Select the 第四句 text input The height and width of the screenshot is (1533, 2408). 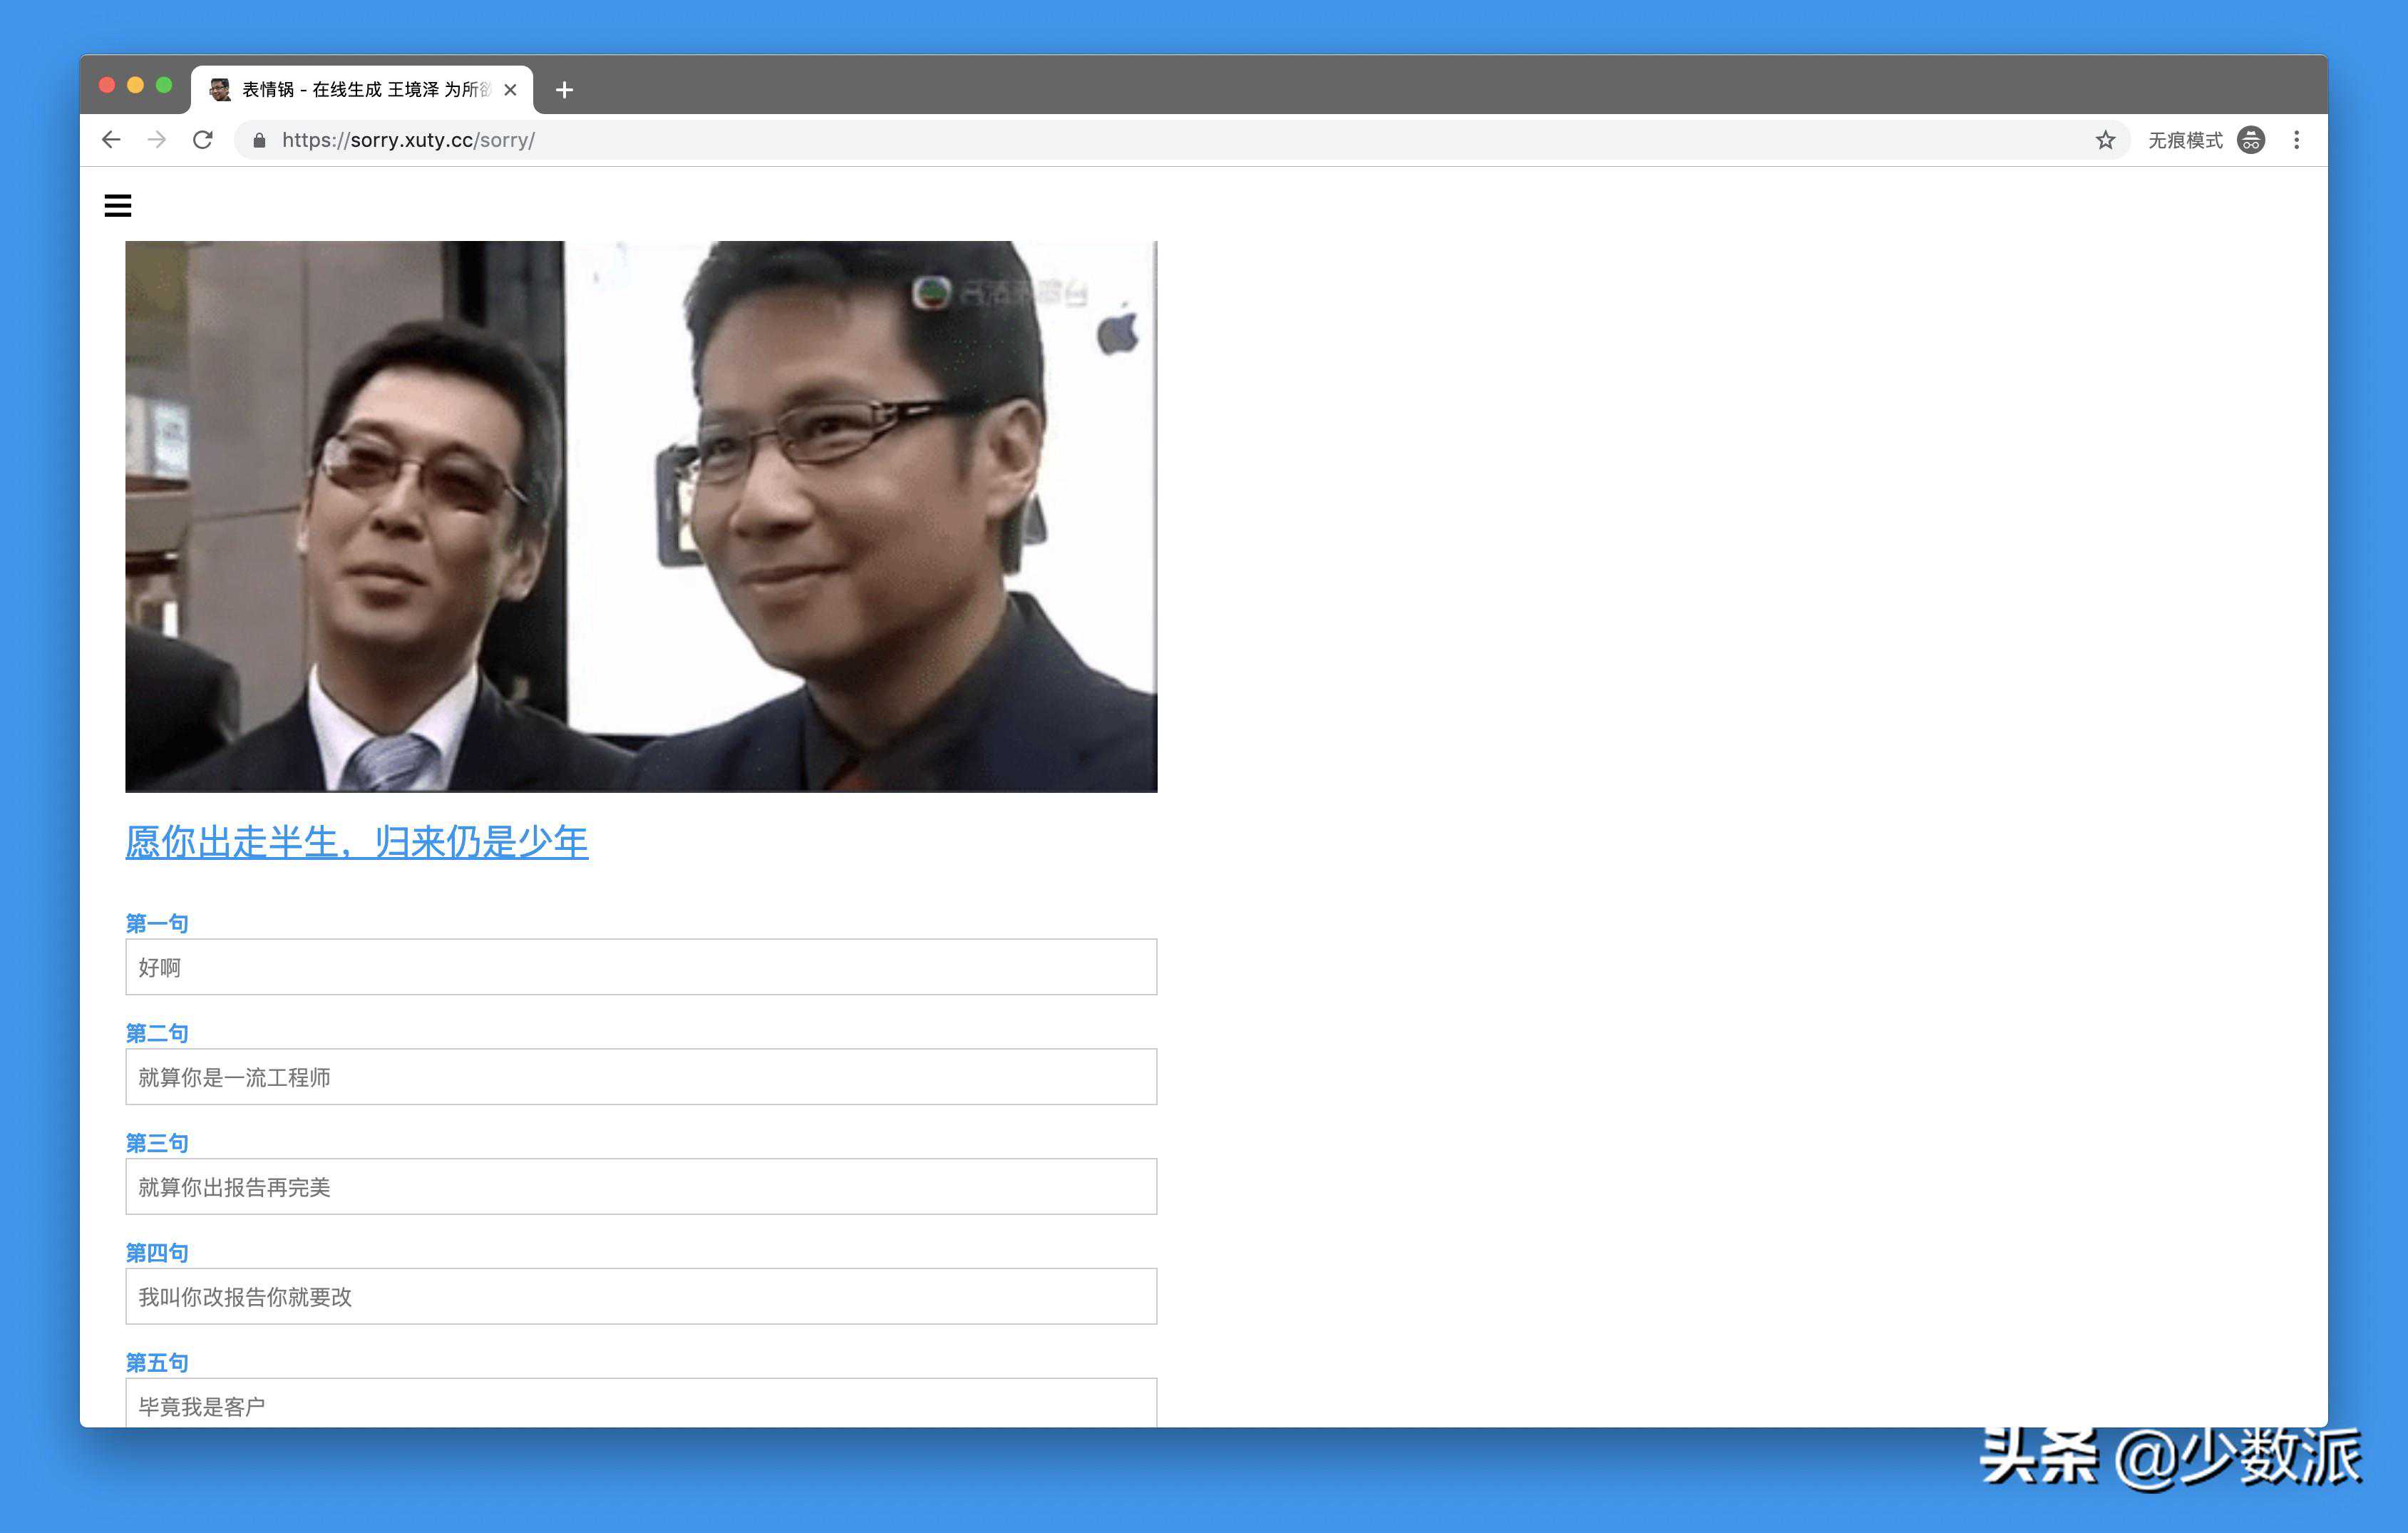click(640, 1297)
